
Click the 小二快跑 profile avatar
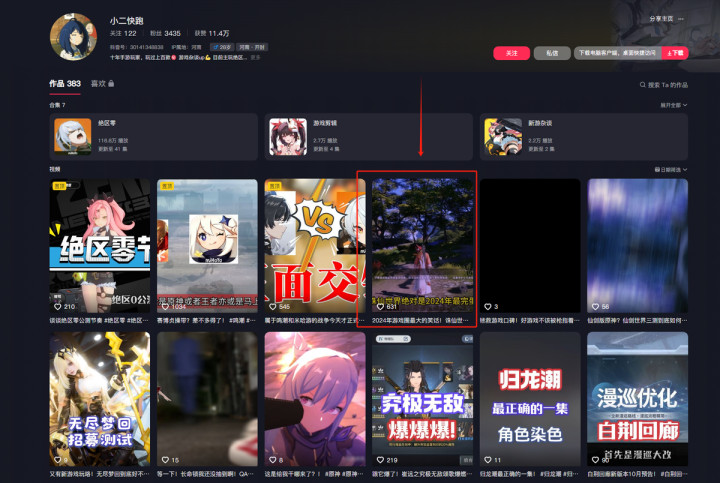coord(73,37)
